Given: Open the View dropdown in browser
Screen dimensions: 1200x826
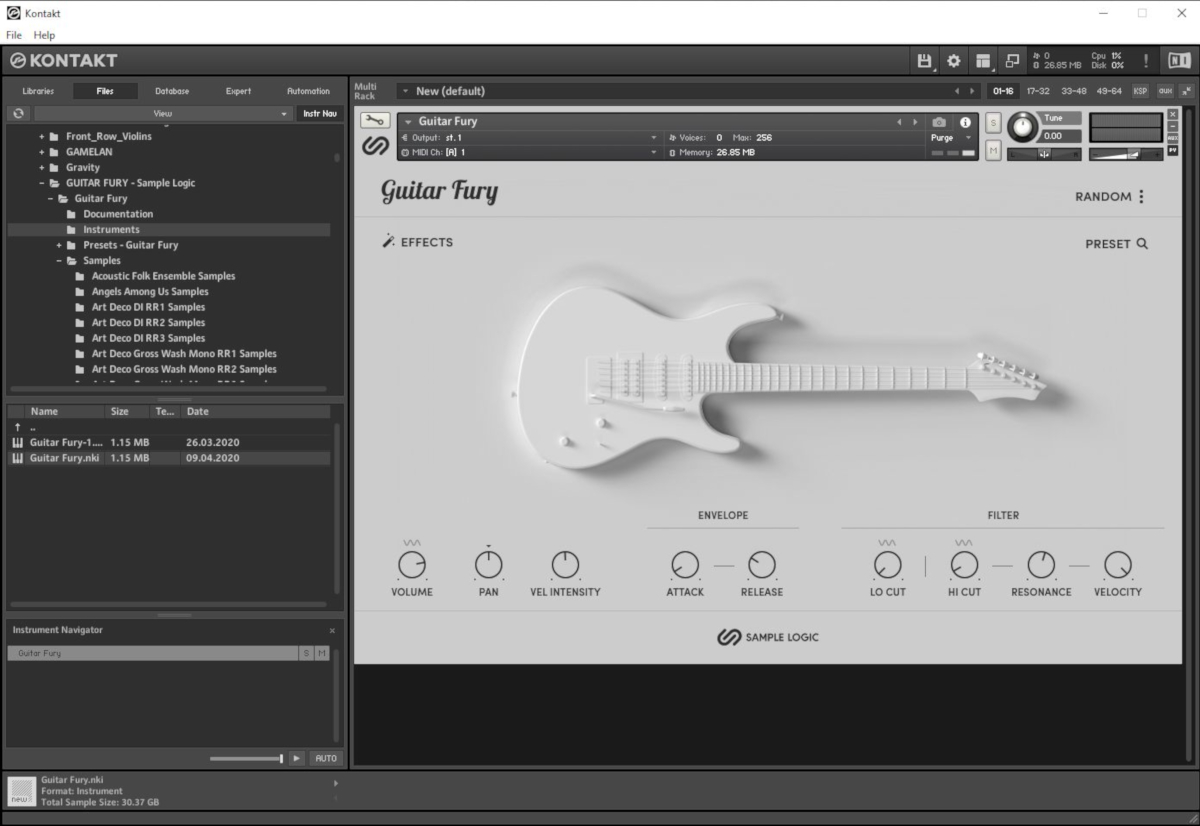Looking at the screenshot, I should pos(162,114).
